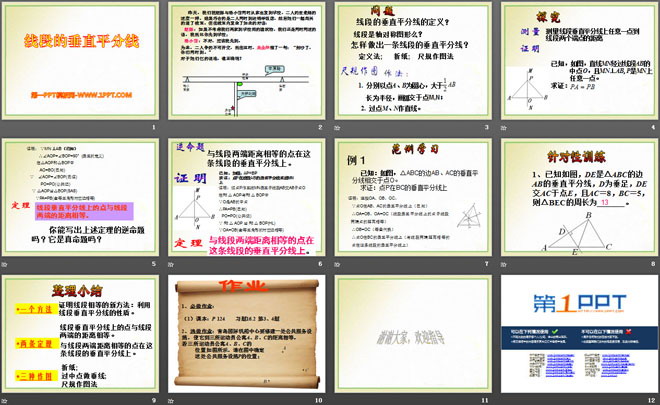Click the animation star icon under slide 4
The image size is (660, 405).
pyautogui.click(x=503, y=128)
